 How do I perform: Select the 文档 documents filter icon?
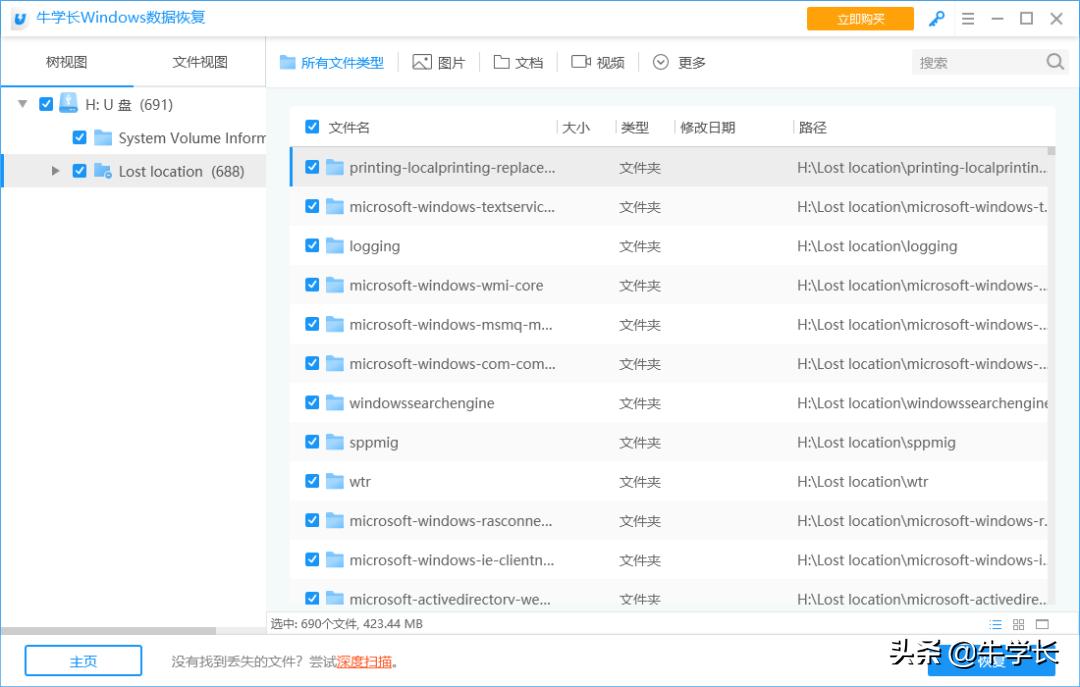(x=503, y=61)
